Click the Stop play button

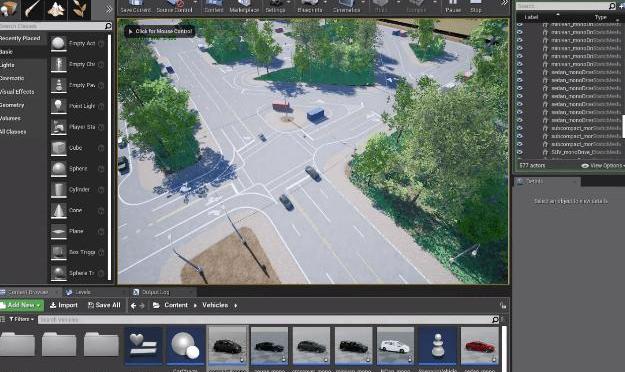pyautogui.click(x=476, y=7)
